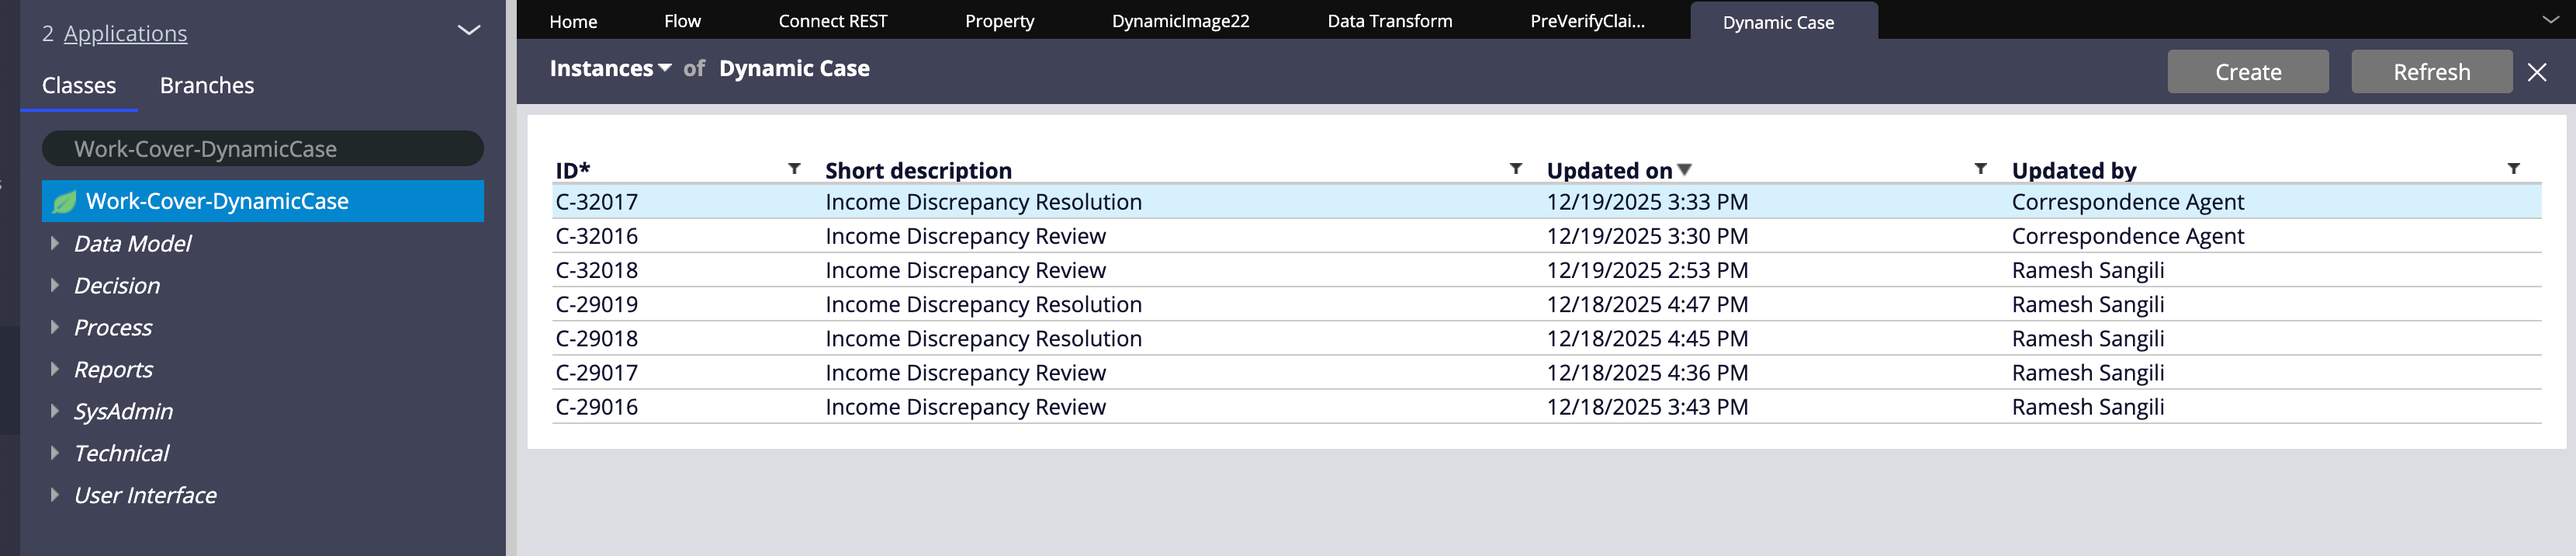Open the Short description column filter
Viewport: 2576px width, 556px height.
tap(1515, 169)
